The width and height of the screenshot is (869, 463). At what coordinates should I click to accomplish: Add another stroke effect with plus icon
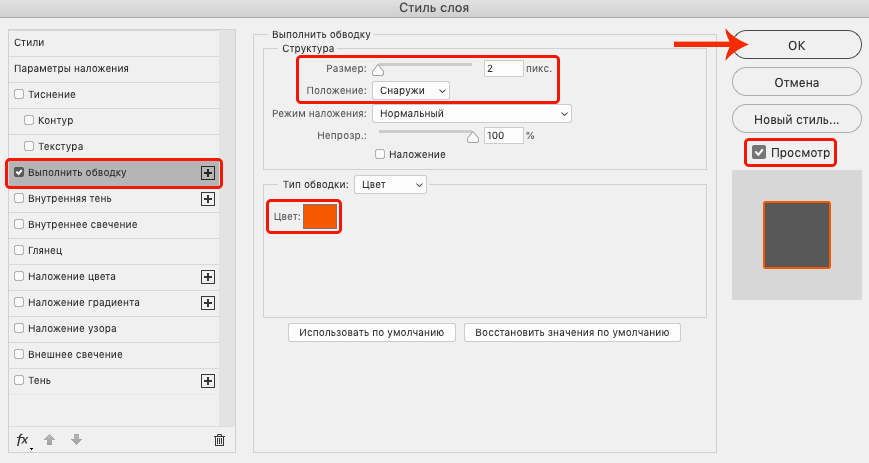pyautogui.click(x=208, y=173)
